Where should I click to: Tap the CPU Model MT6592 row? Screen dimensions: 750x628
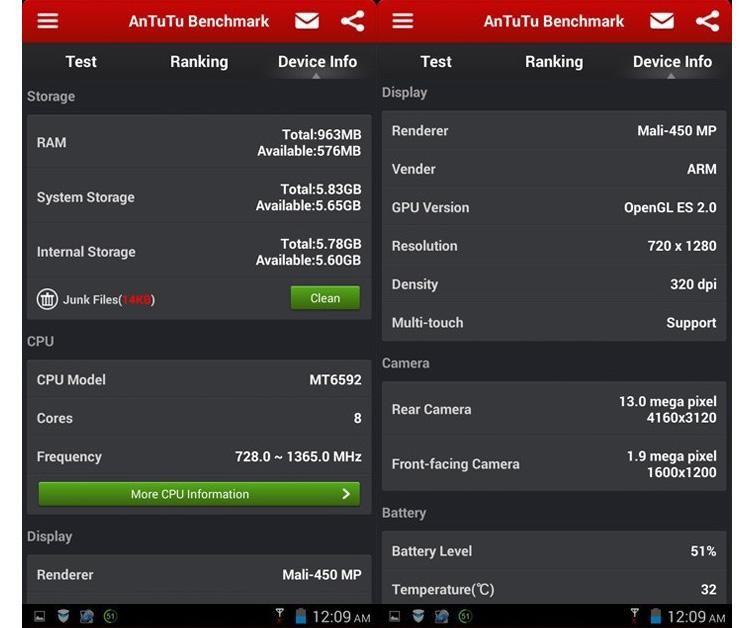199,380
